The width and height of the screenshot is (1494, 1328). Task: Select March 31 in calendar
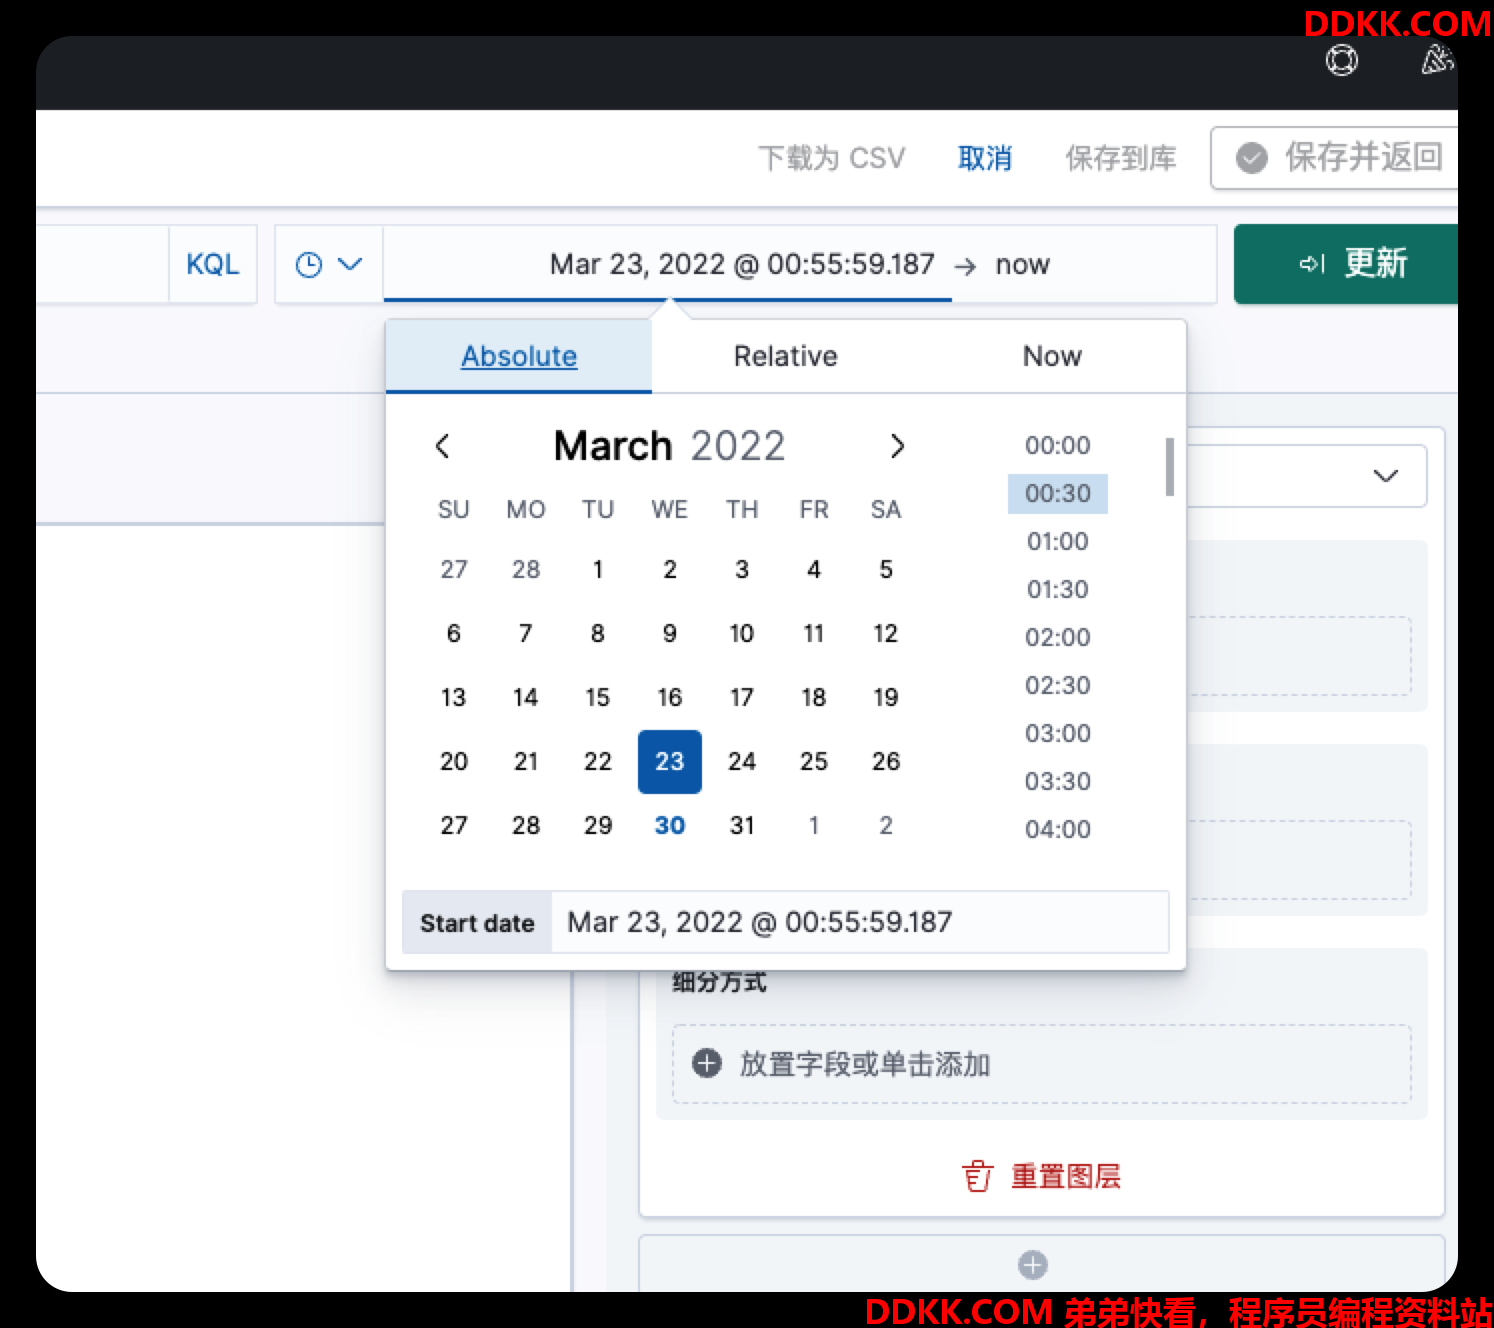742,826
